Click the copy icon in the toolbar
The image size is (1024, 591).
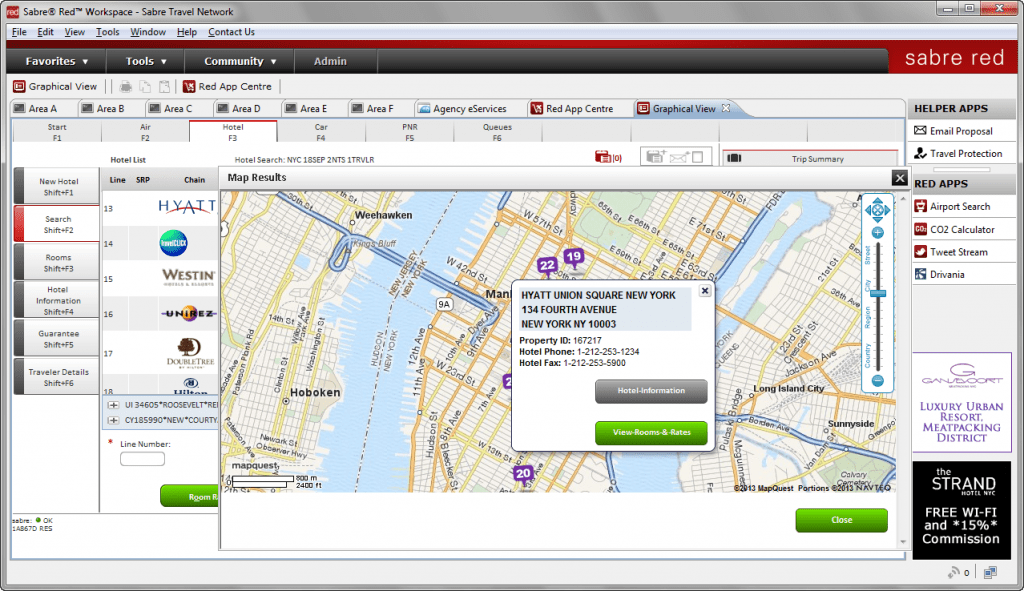coord(145,86)
